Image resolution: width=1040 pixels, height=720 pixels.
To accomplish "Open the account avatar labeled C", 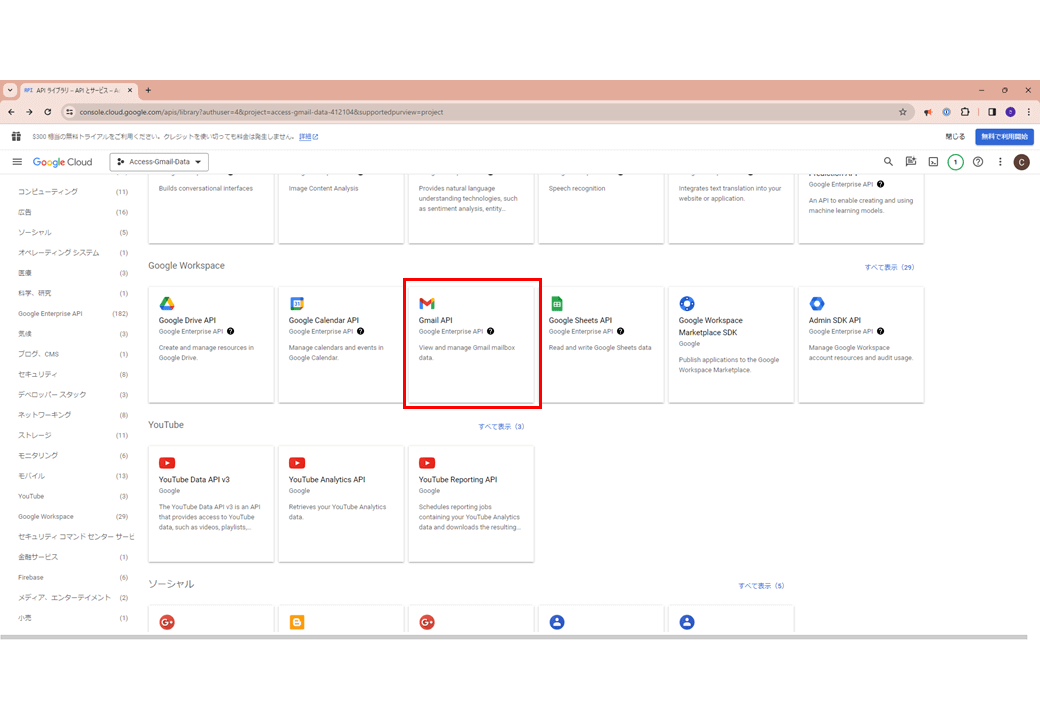I will (1021, 162).
